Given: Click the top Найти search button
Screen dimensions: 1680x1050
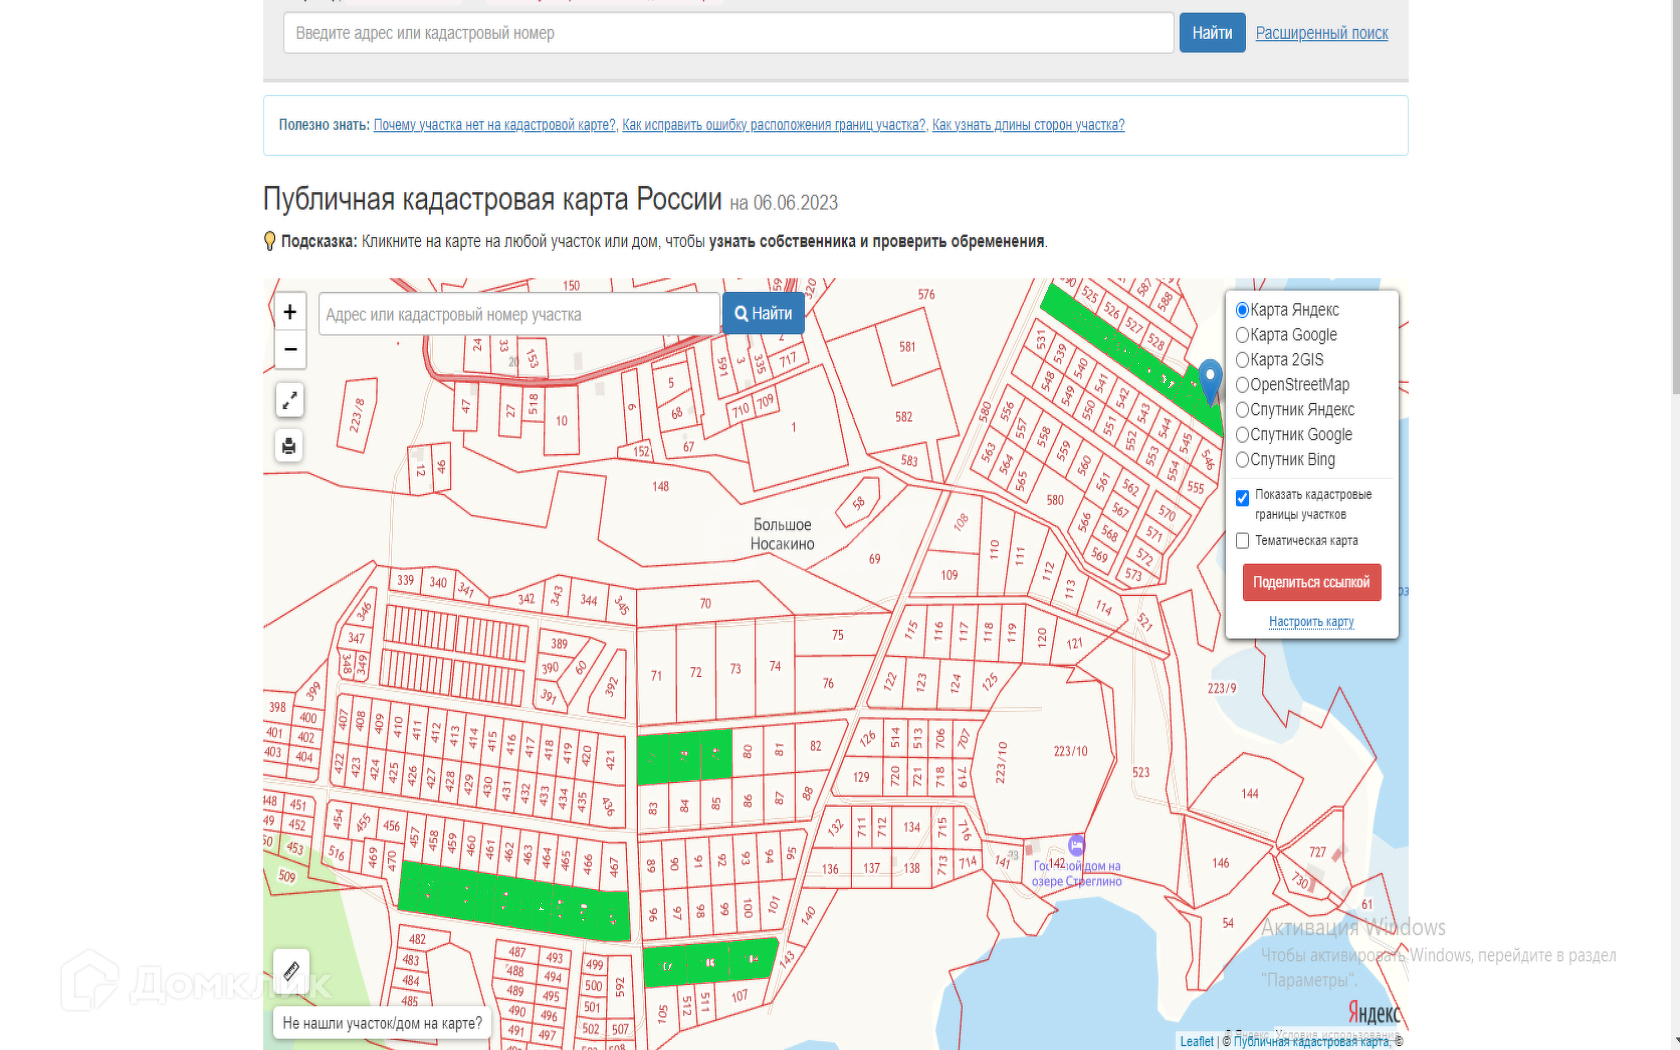Looking at the screenshot, I should (x=1212, y=33).
